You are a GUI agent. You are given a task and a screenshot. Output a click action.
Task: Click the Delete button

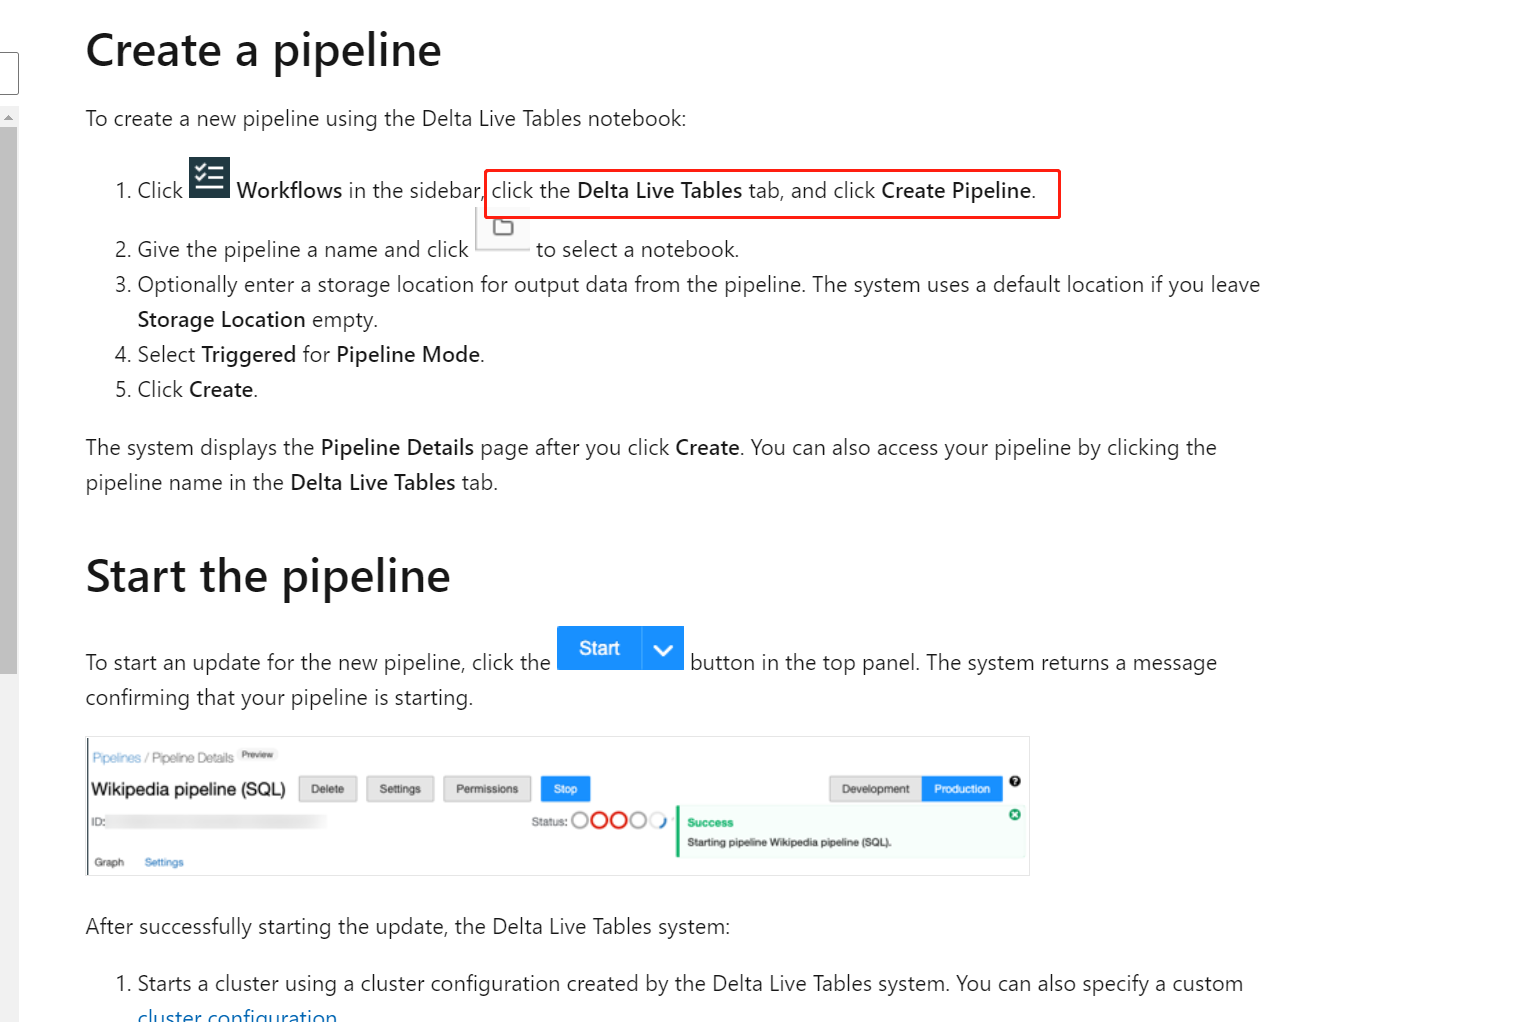[x=327, y=789]
